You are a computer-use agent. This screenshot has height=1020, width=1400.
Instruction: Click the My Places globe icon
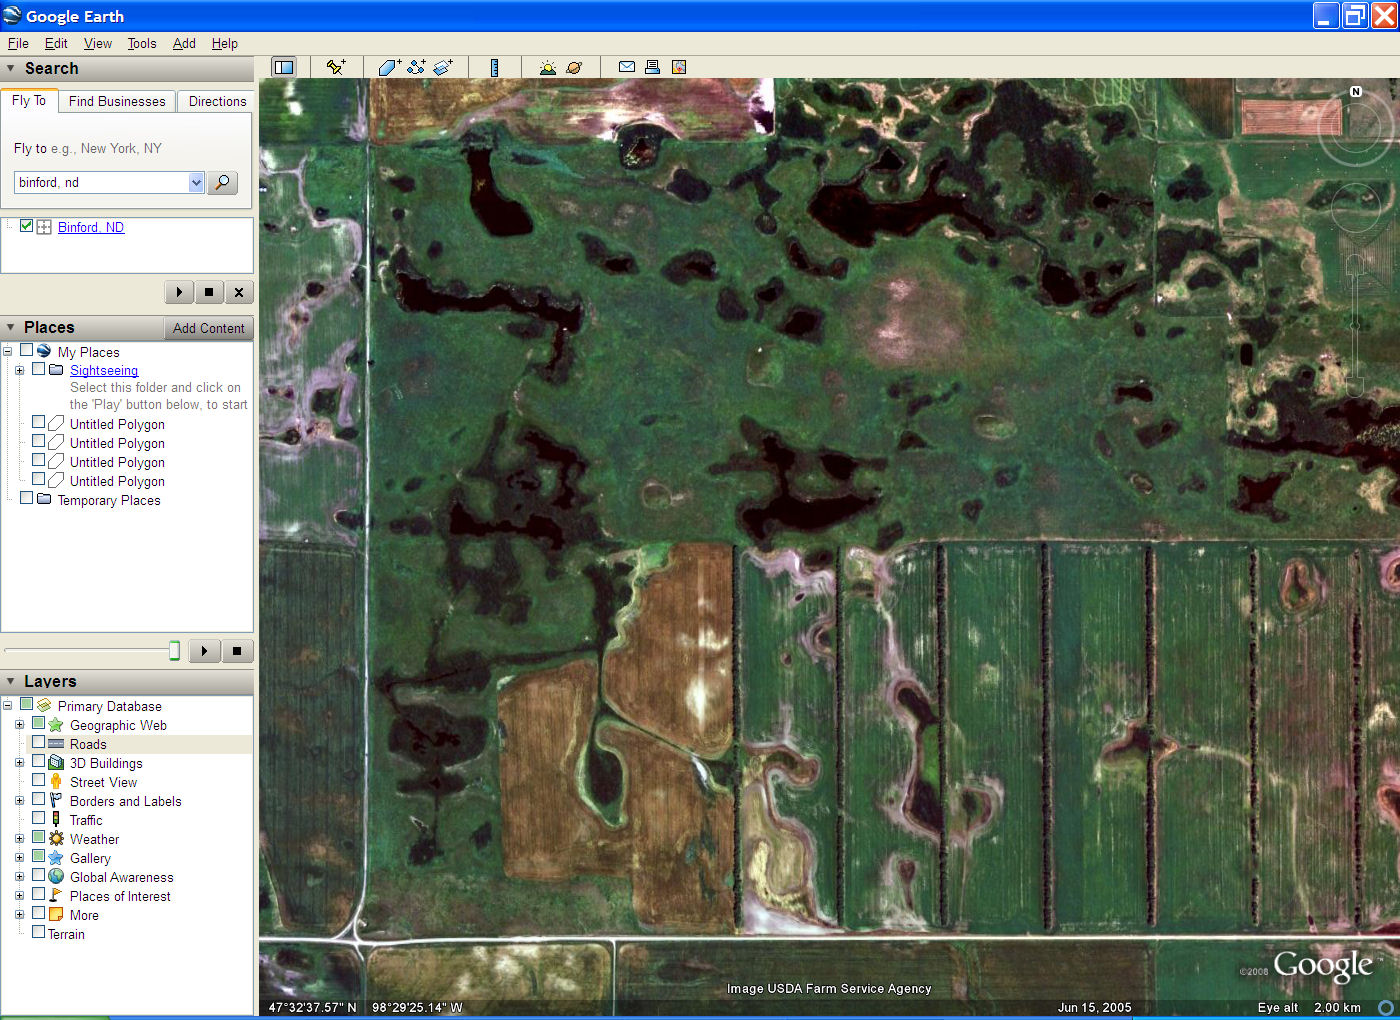coord(44,351)
